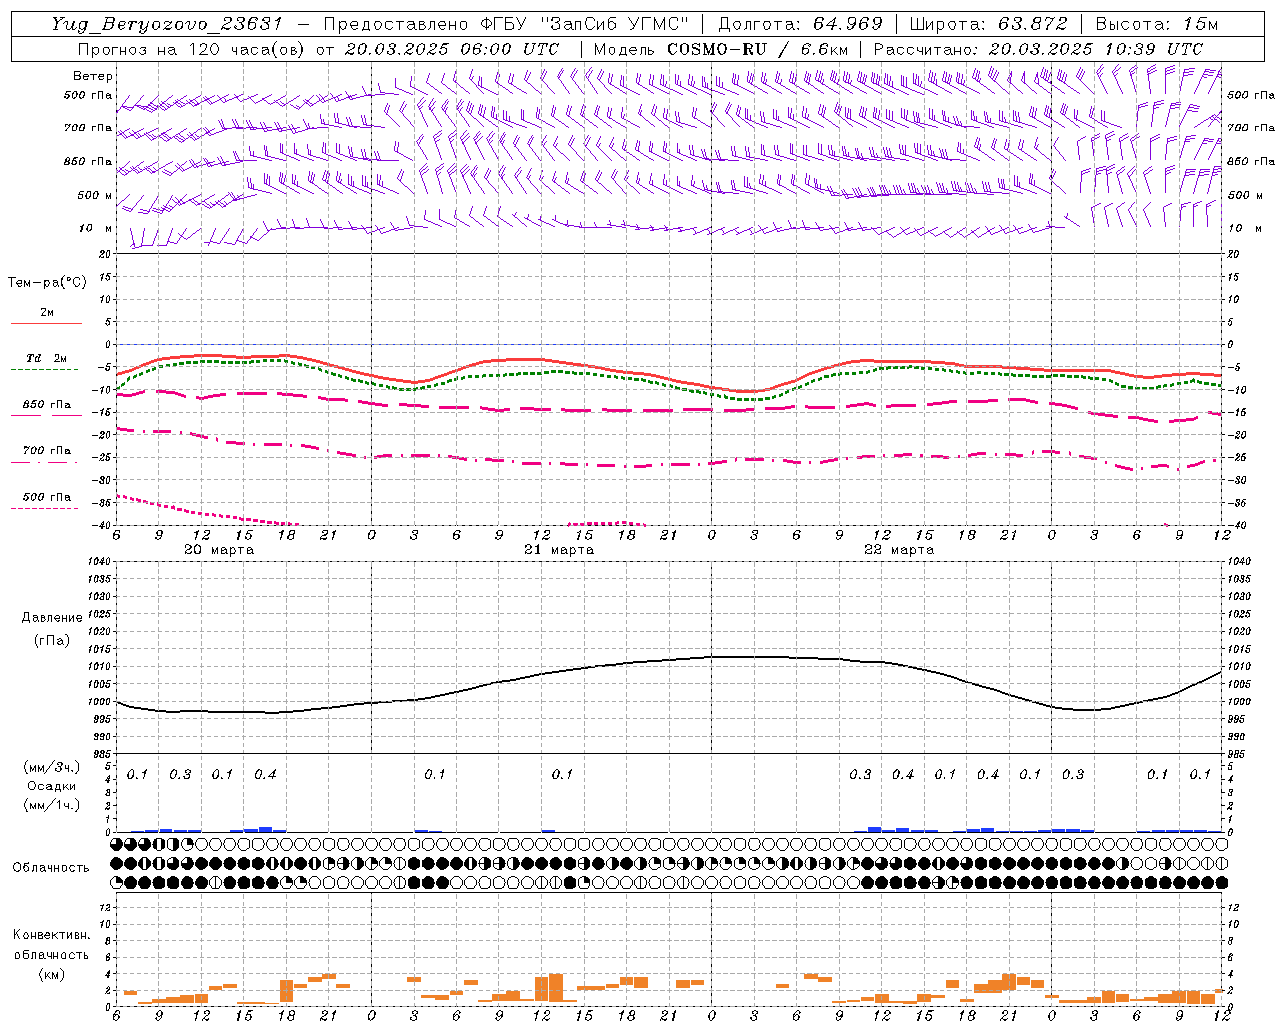1280x1024 pixels.
Task: Click the Широта: 63.872 header field
Action: click(988, 24)
